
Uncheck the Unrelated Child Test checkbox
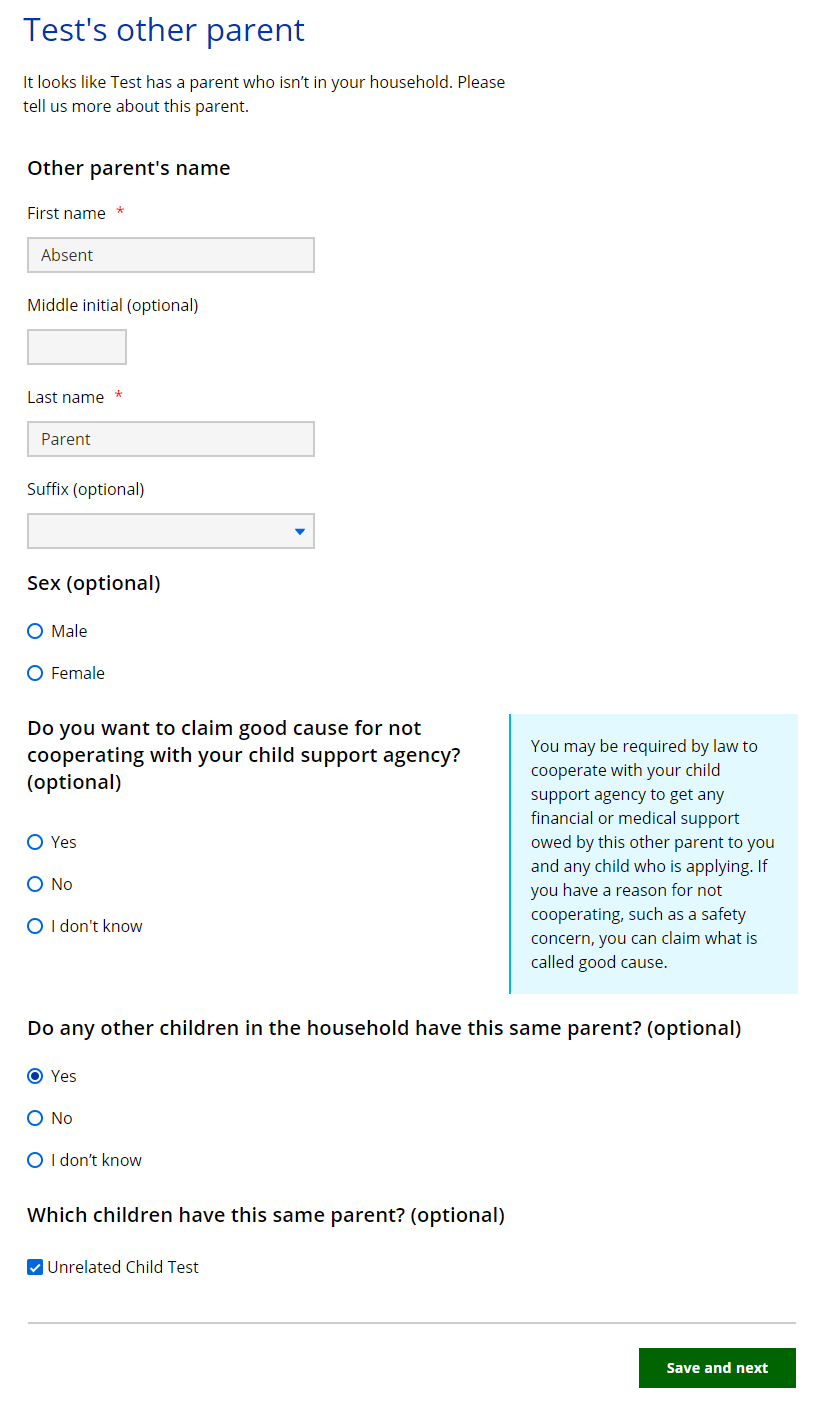[x=35, y=1268]
